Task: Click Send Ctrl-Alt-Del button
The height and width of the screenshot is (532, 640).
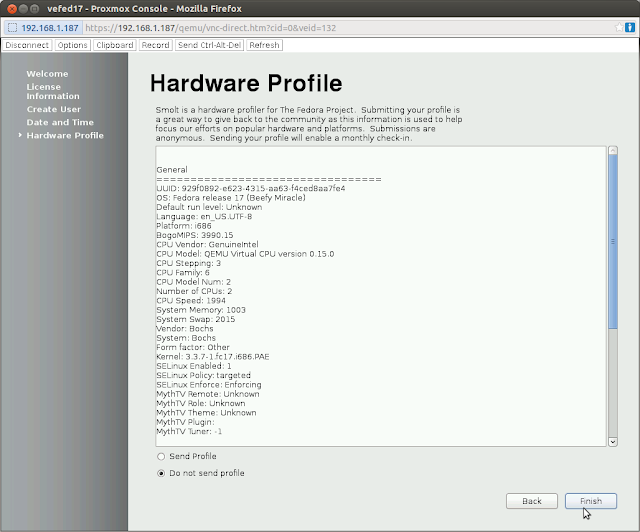Action: 209,45
